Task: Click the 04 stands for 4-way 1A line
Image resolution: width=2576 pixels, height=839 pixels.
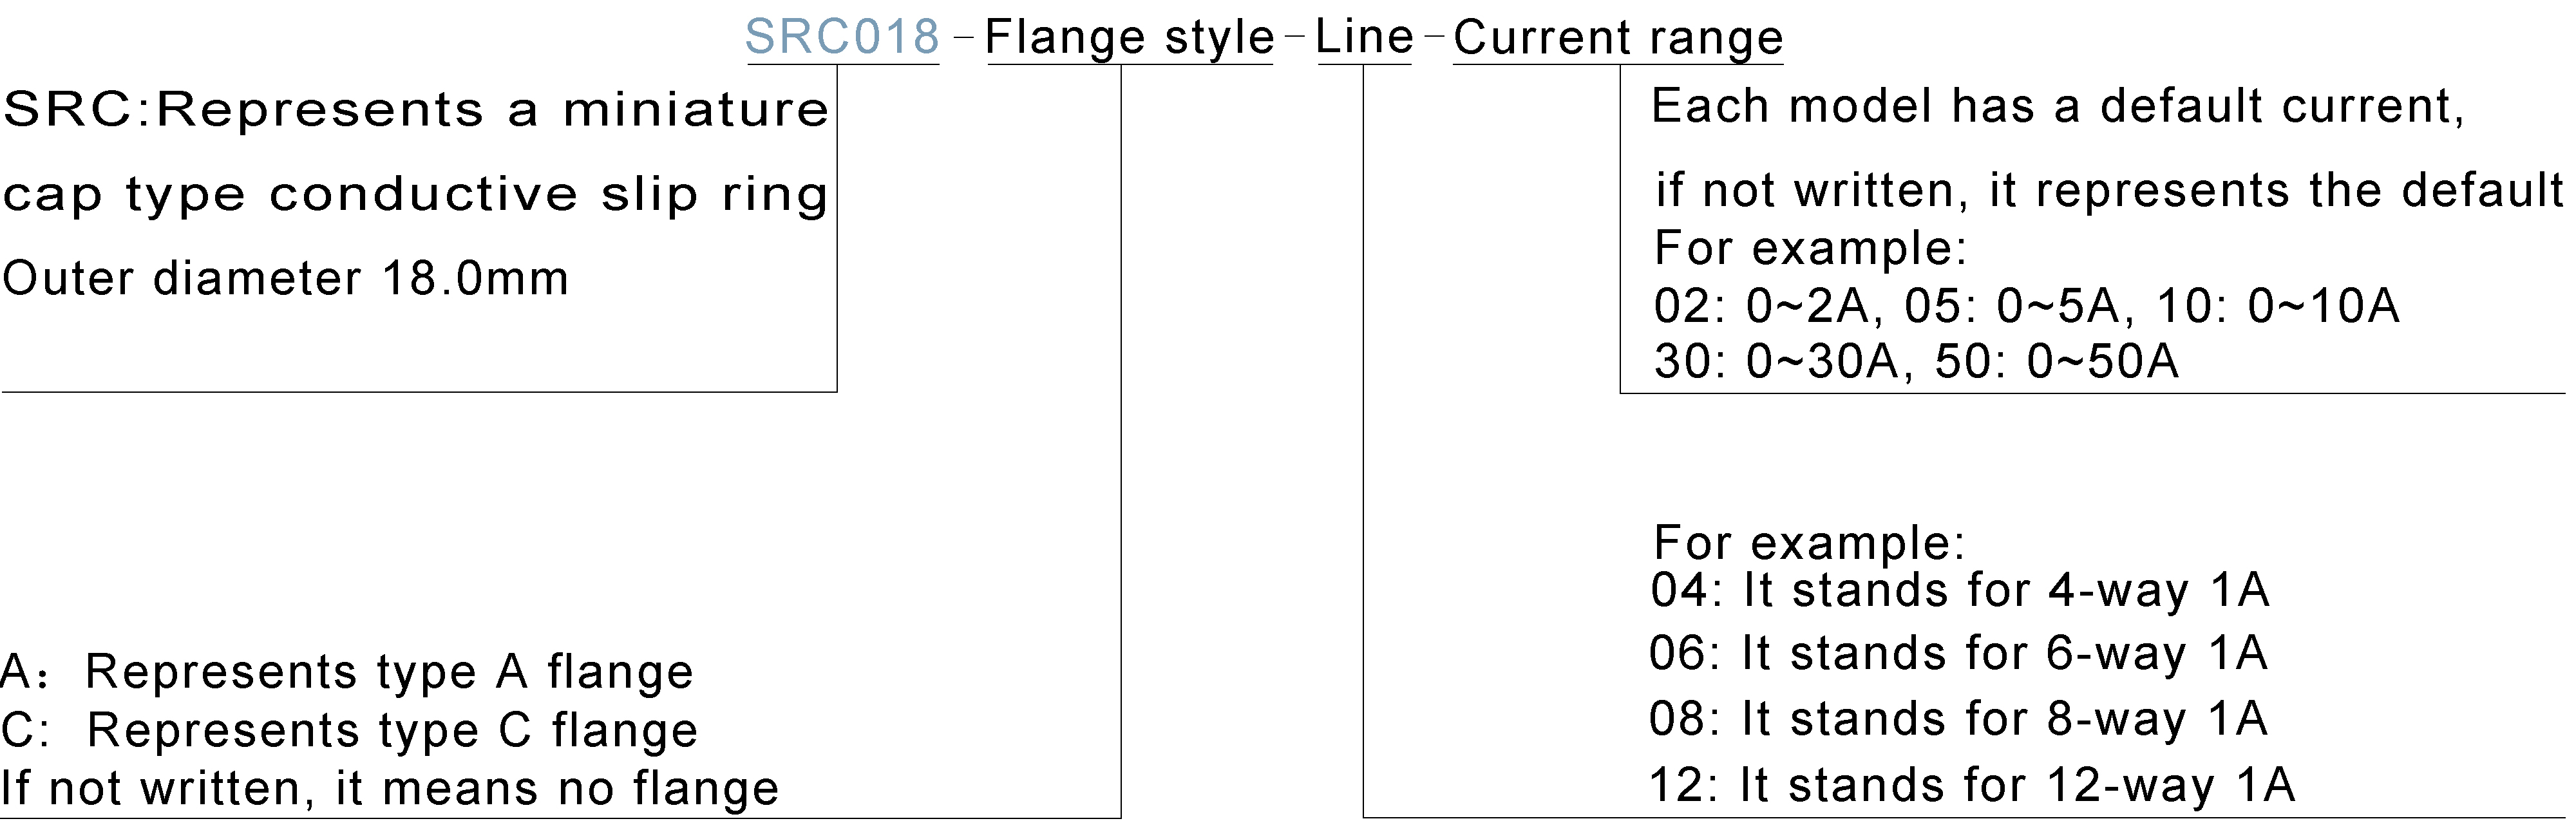Action: pos(1960,590)
